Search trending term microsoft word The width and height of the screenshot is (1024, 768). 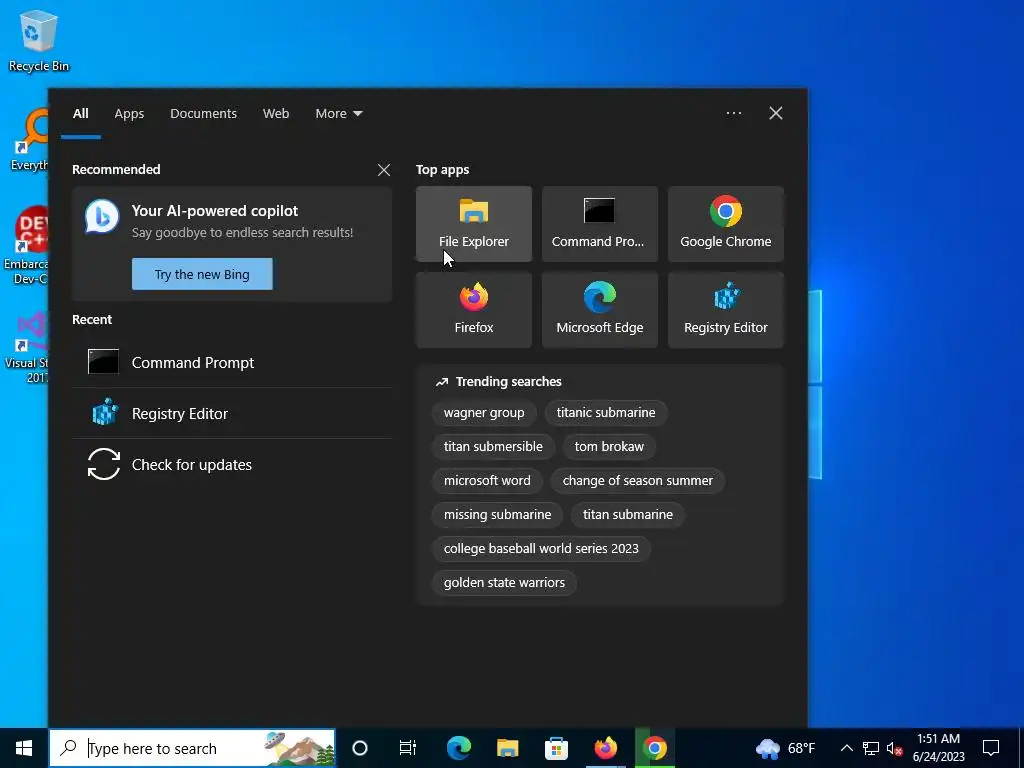coord(487,481)
